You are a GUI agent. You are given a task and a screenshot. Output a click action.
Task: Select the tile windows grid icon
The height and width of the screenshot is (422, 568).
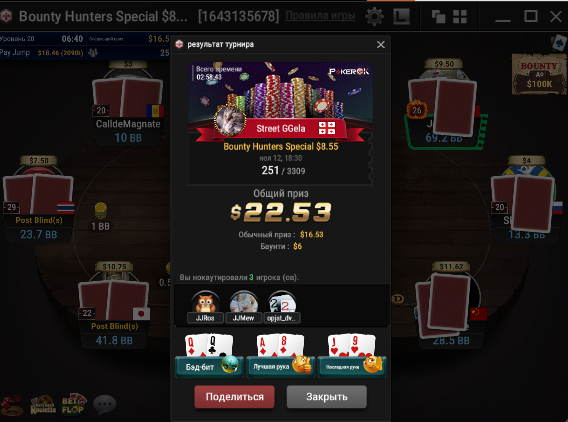coord(460,17)
